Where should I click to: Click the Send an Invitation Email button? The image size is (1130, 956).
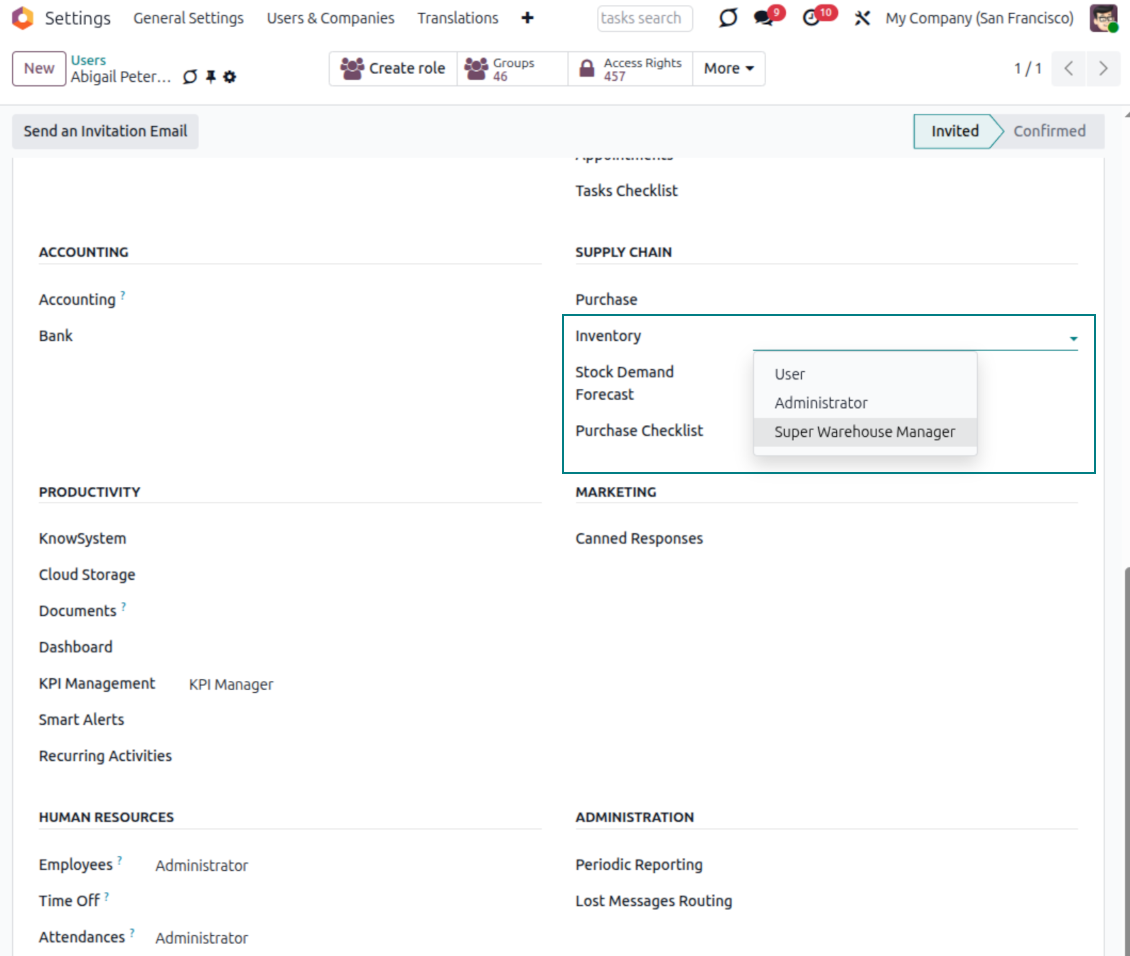click(x=104, y=131)
